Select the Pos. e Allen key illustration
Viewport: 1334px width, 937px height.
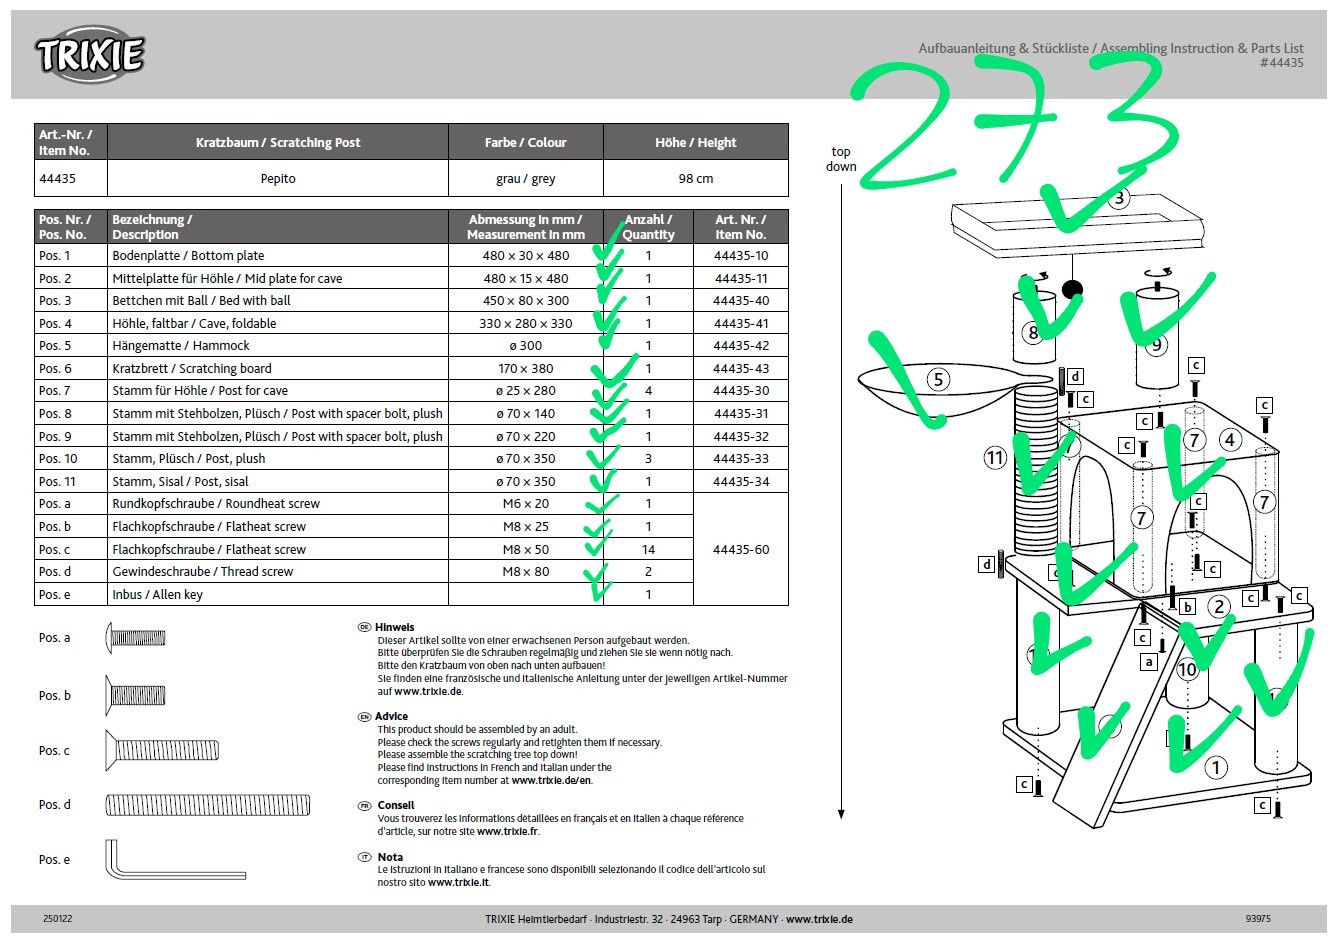click(175, 860)
